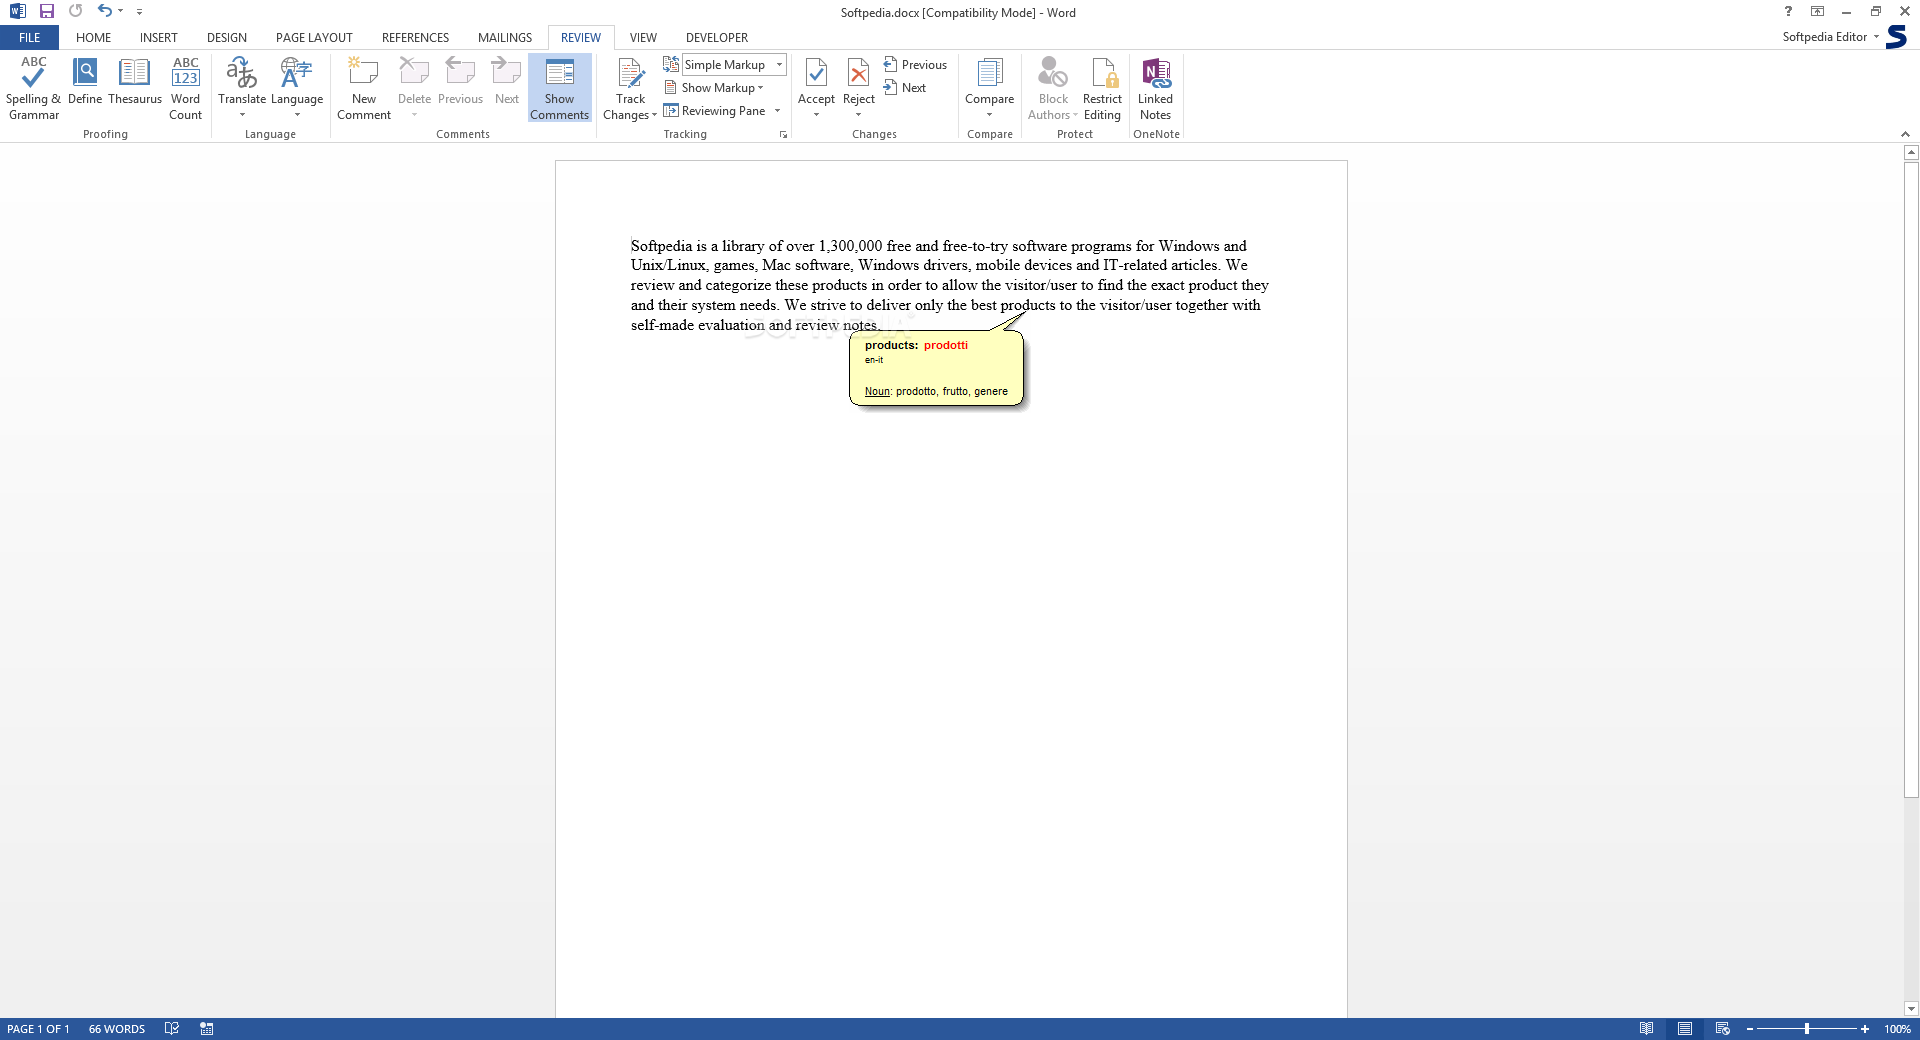Image resolution: width=1920 pixels, height=1040 pixels.
Task: Expand the Show Markup menu
Action: click(714, 88)
